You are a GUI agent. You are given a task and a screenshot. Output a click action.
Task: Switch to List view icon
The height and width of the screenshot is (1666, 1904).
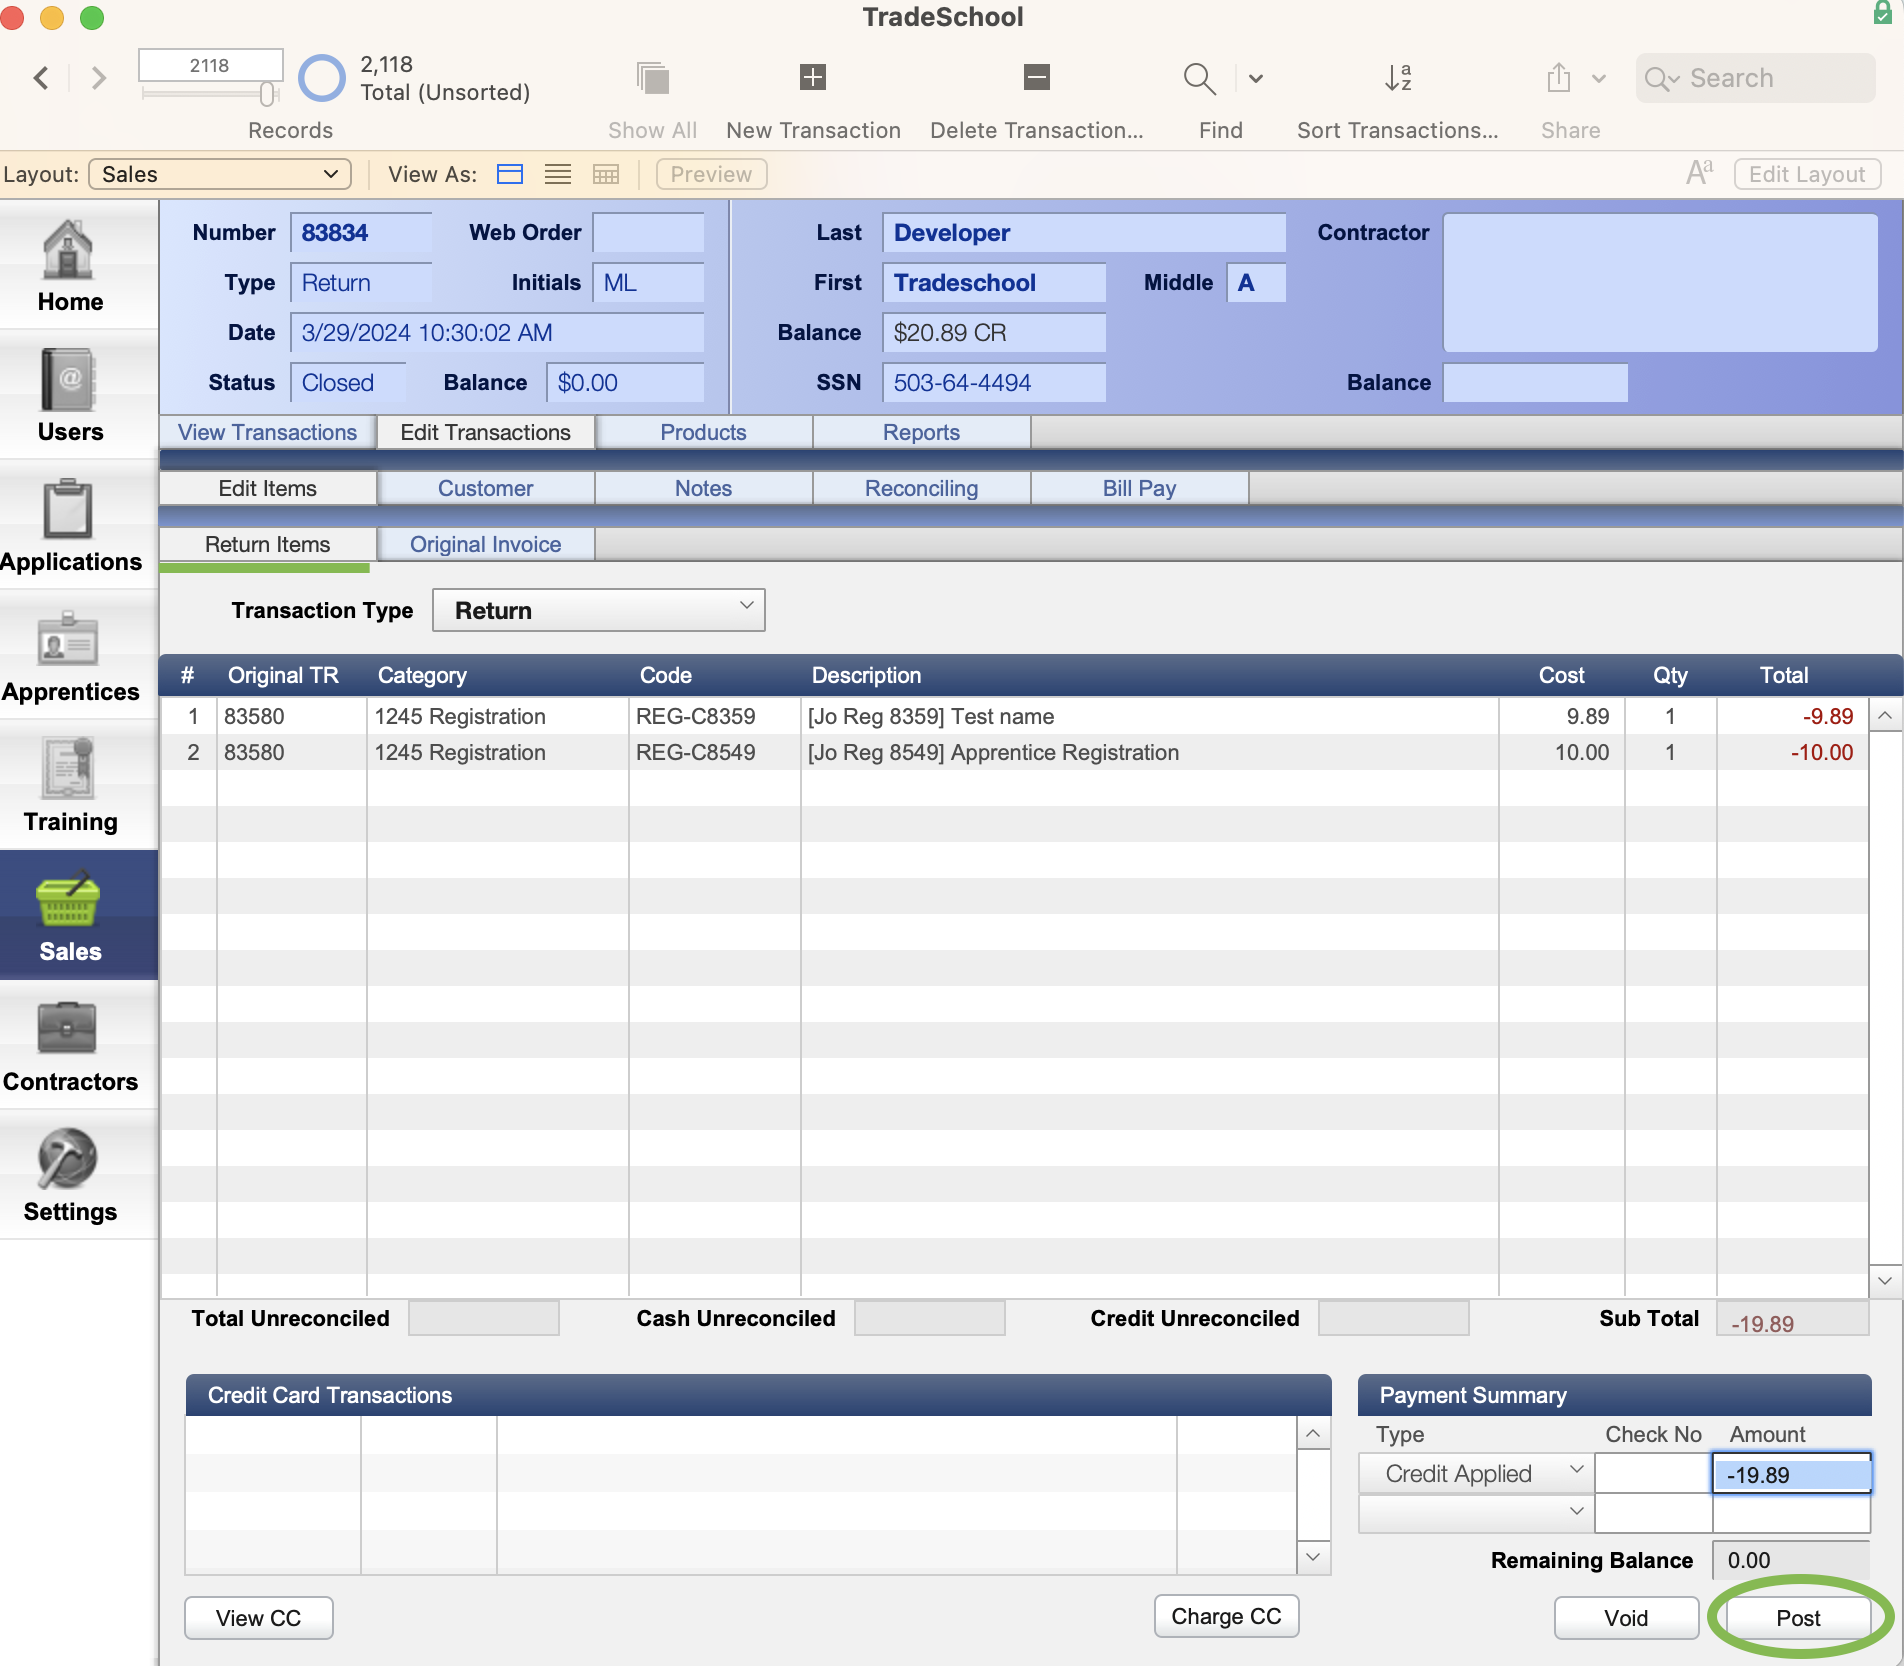point(558,174)
